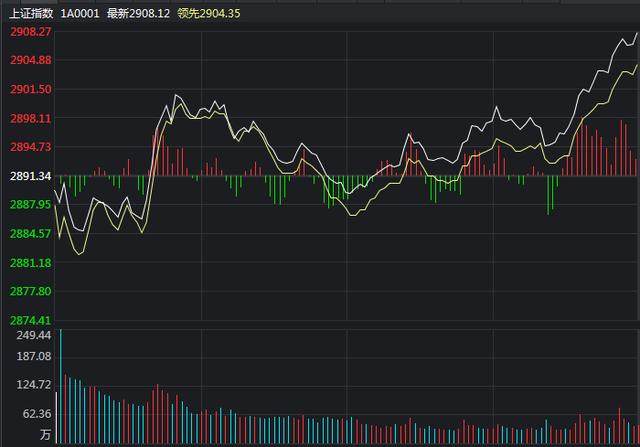Click the 2891.34 previous close label
This screenshot has height=447, width=640.
31,176
